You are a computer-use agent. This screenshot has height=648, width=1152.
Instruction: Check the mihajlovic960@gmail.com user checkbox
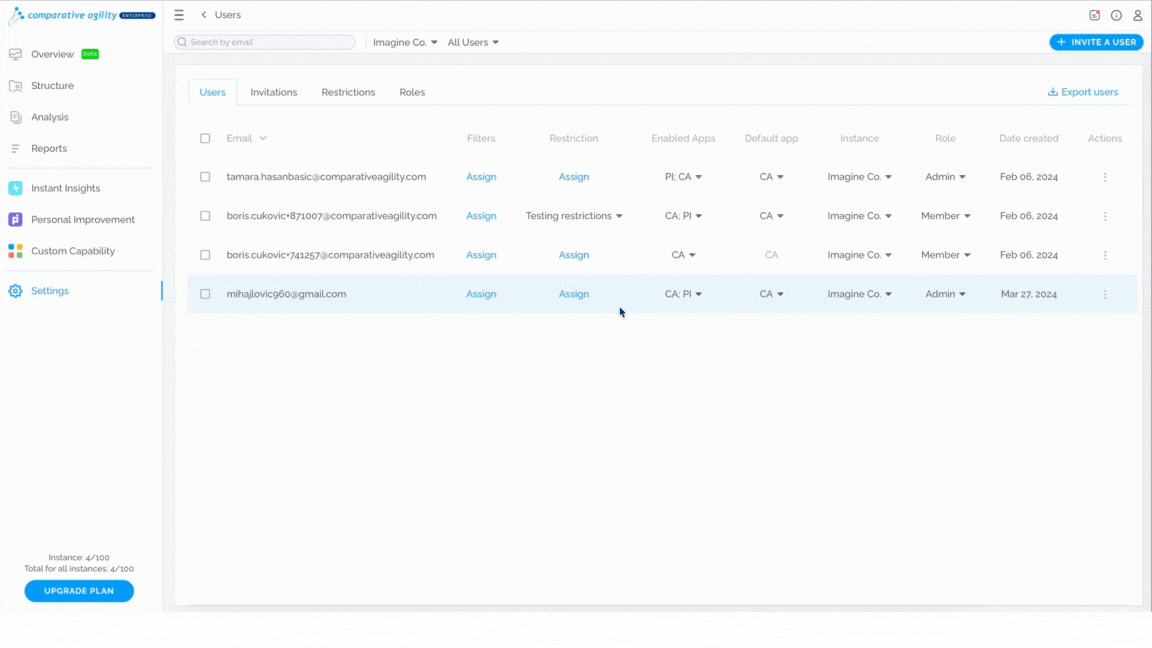[205, 294]
